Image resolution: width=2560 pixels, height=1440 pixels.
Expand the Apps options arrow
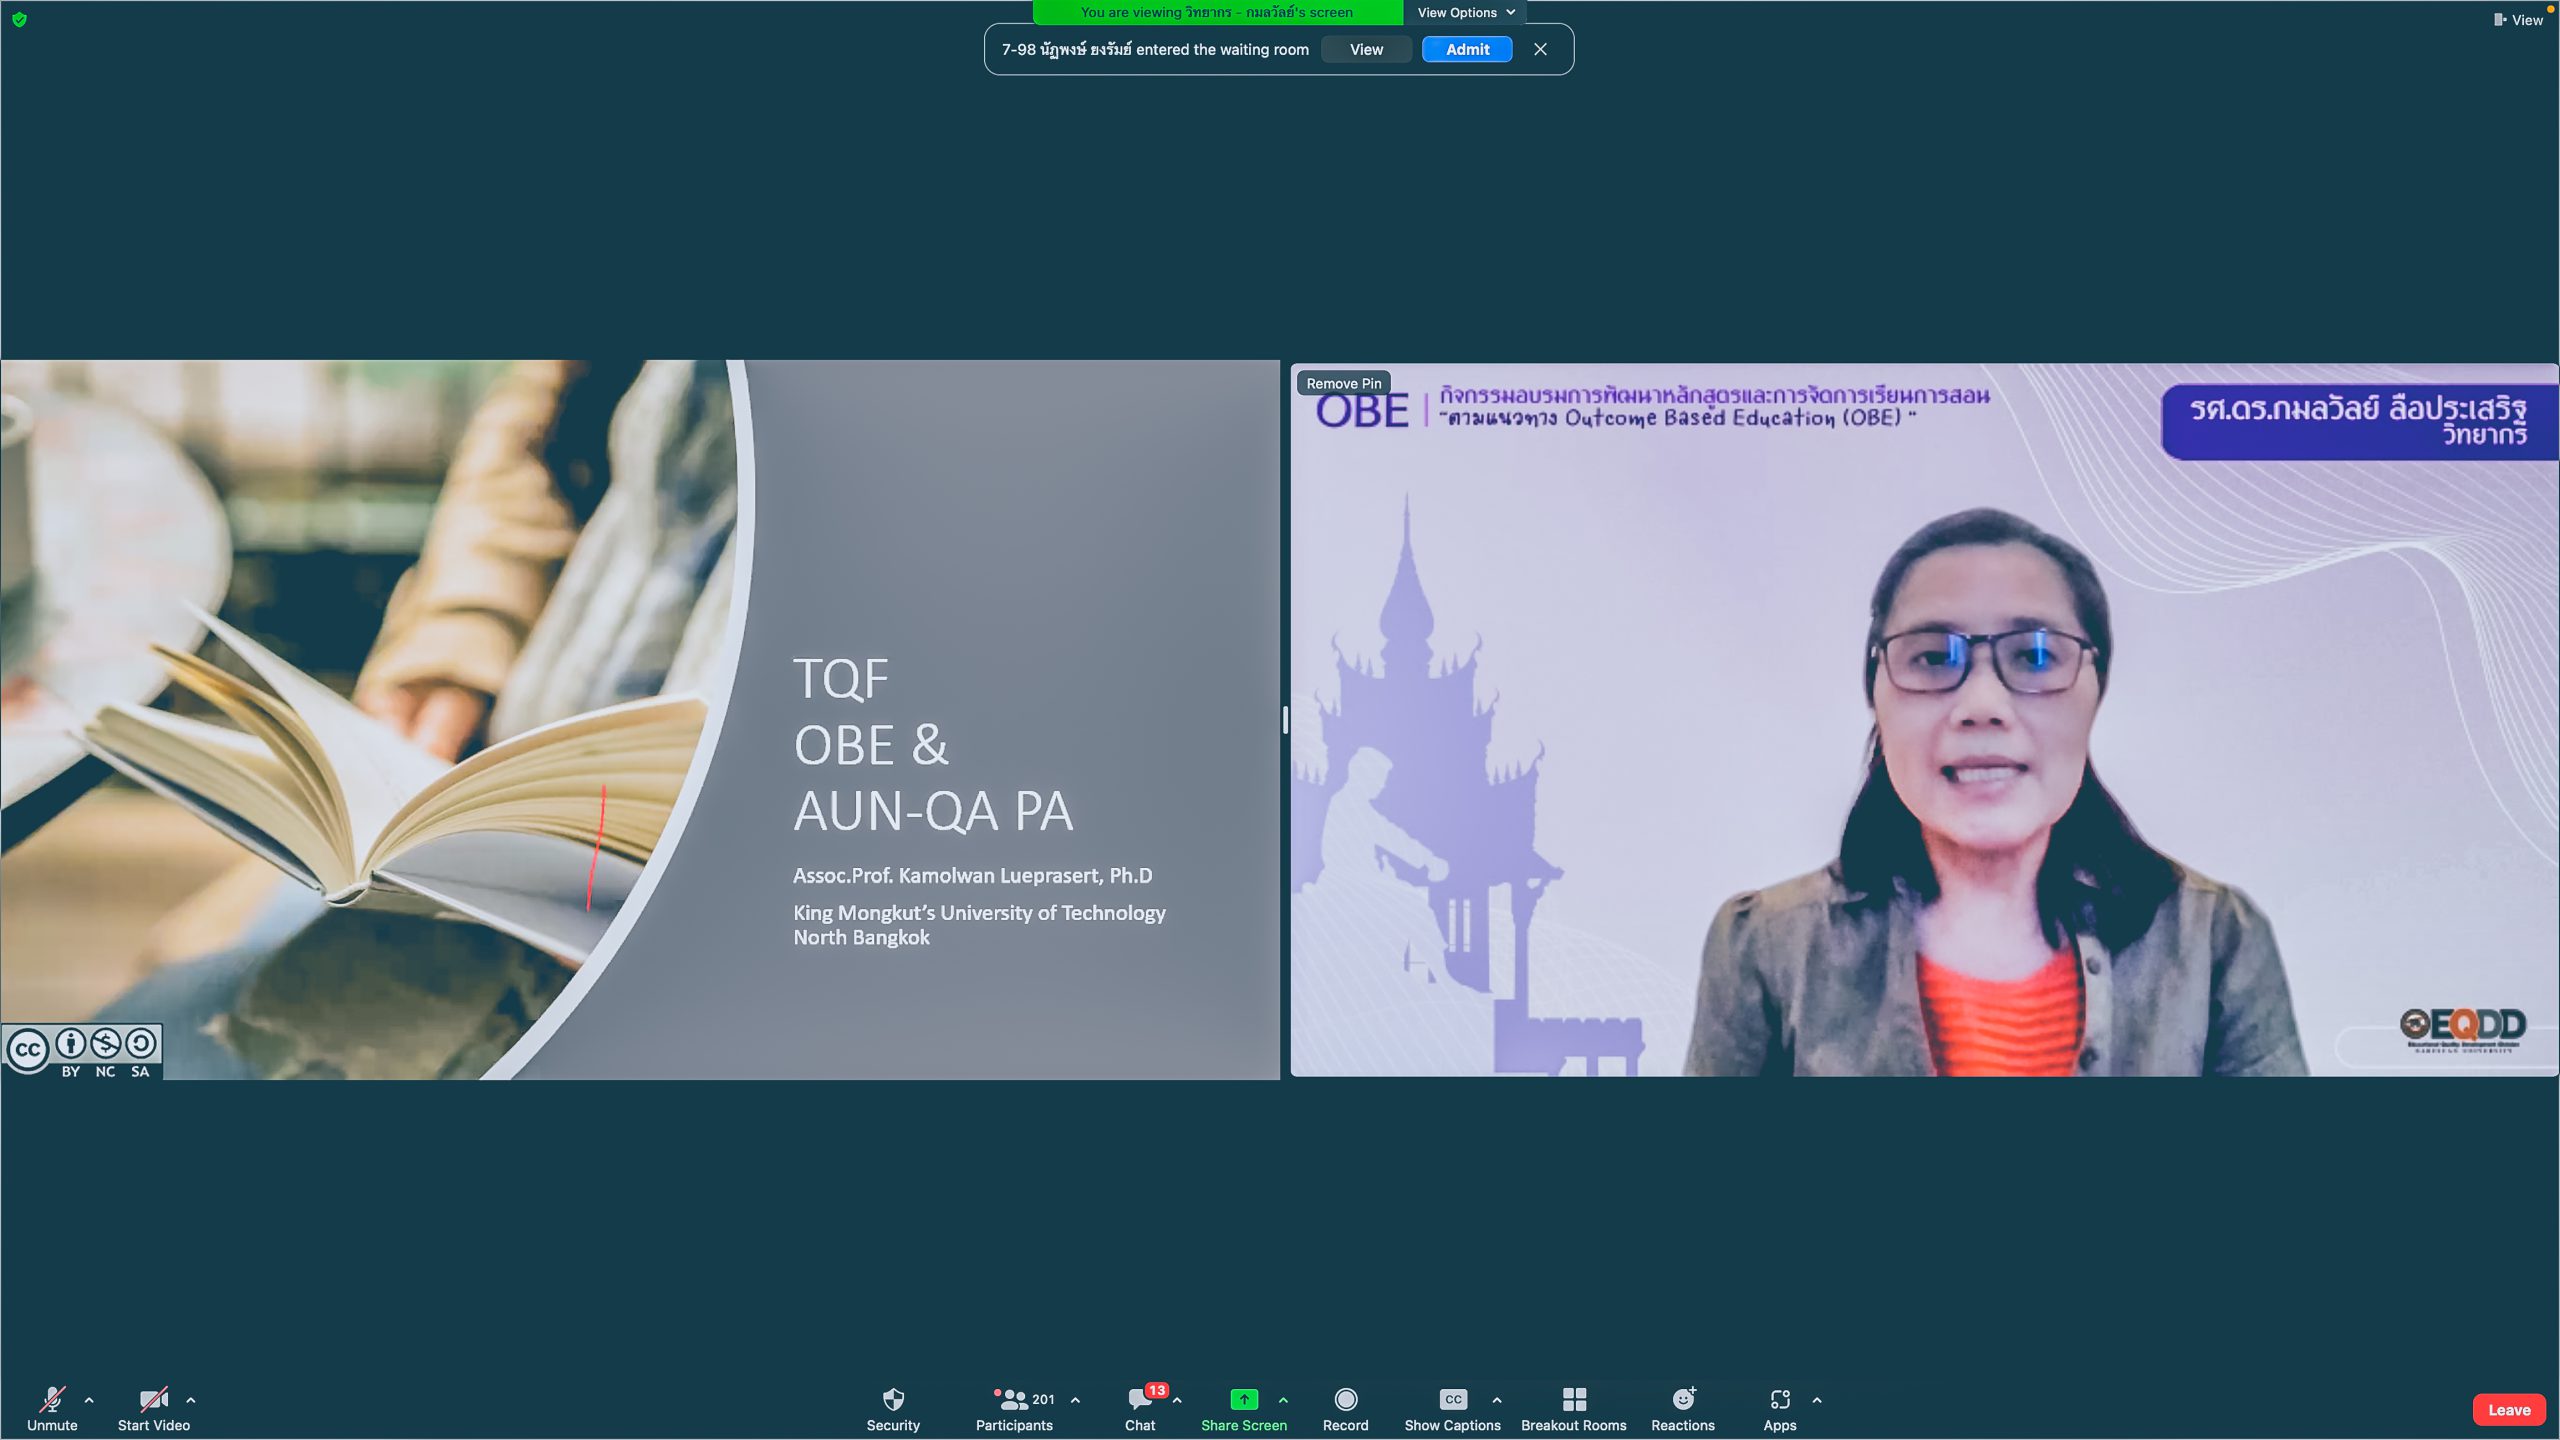click(x=1817, y=1400)
